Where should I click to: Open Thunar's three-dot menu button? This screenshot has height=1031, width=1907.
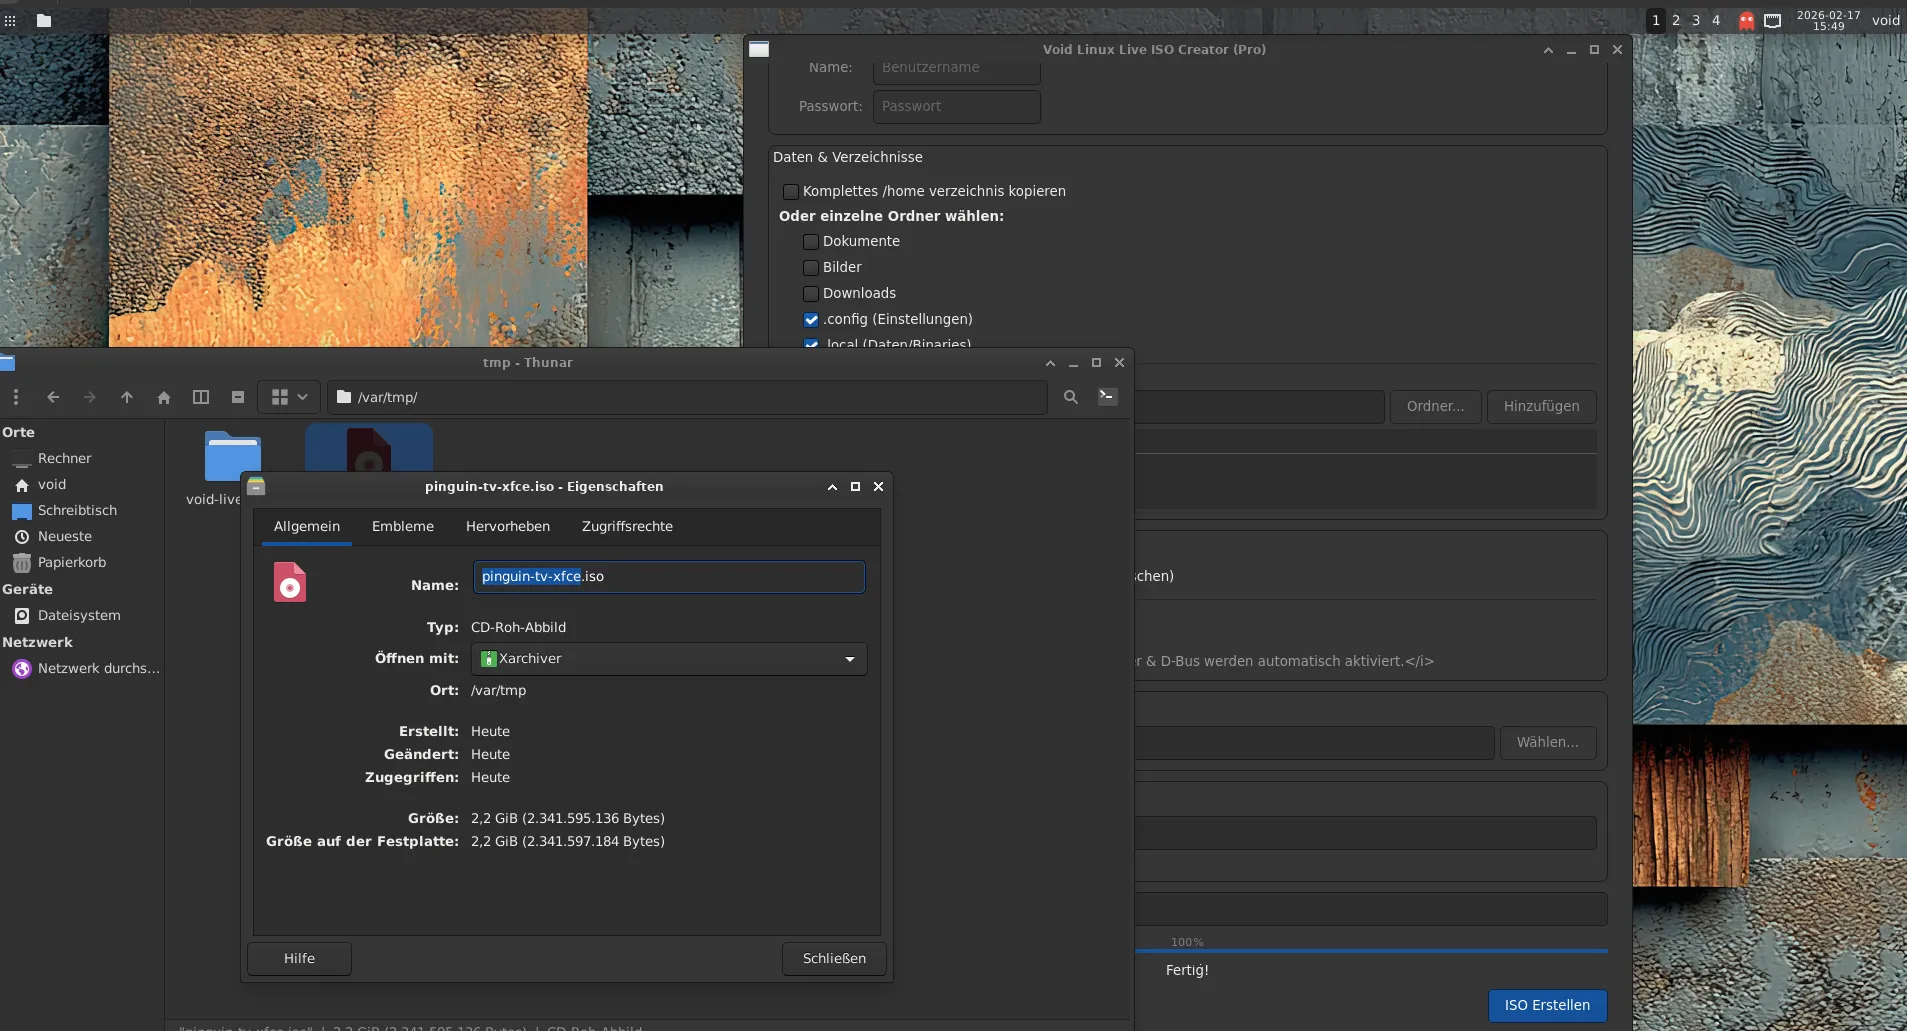point(16,397)
